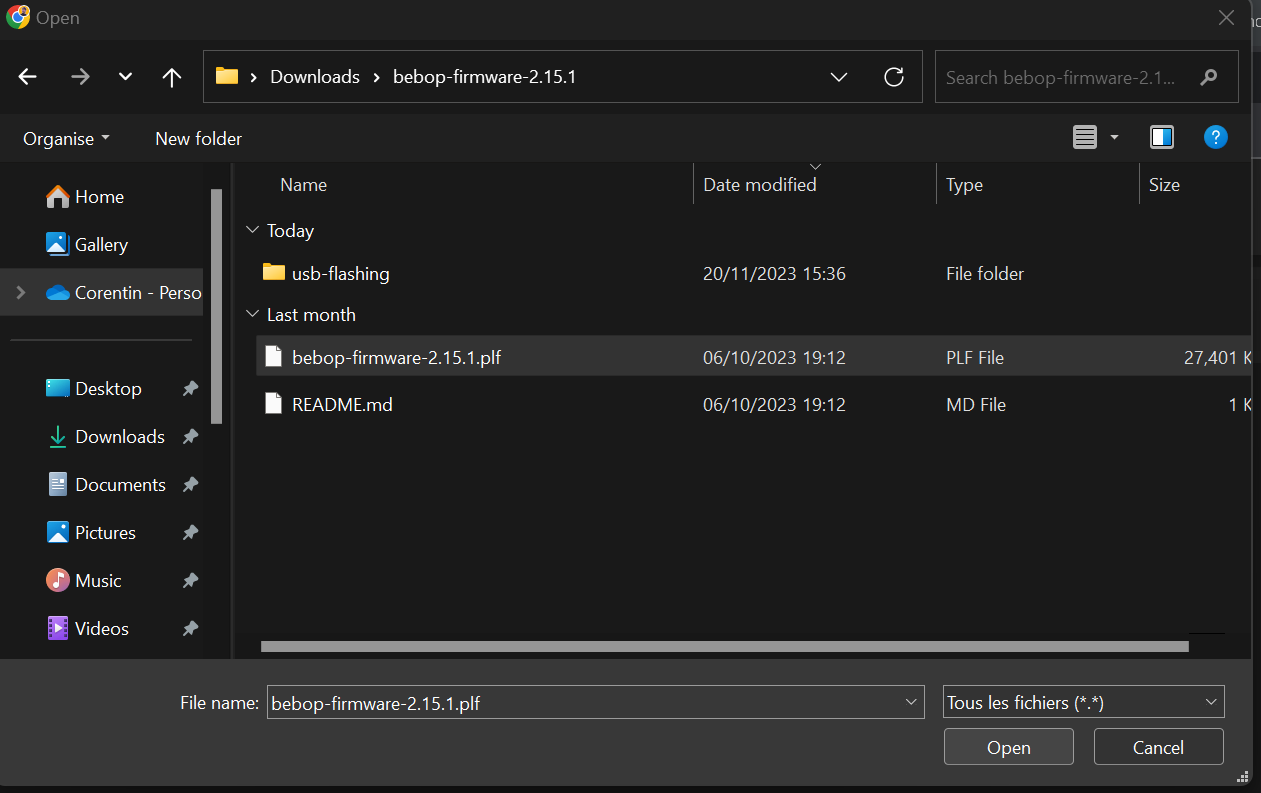Open the Organise menu
This screenshot has height=793, width=1261.
coord(65,138)
